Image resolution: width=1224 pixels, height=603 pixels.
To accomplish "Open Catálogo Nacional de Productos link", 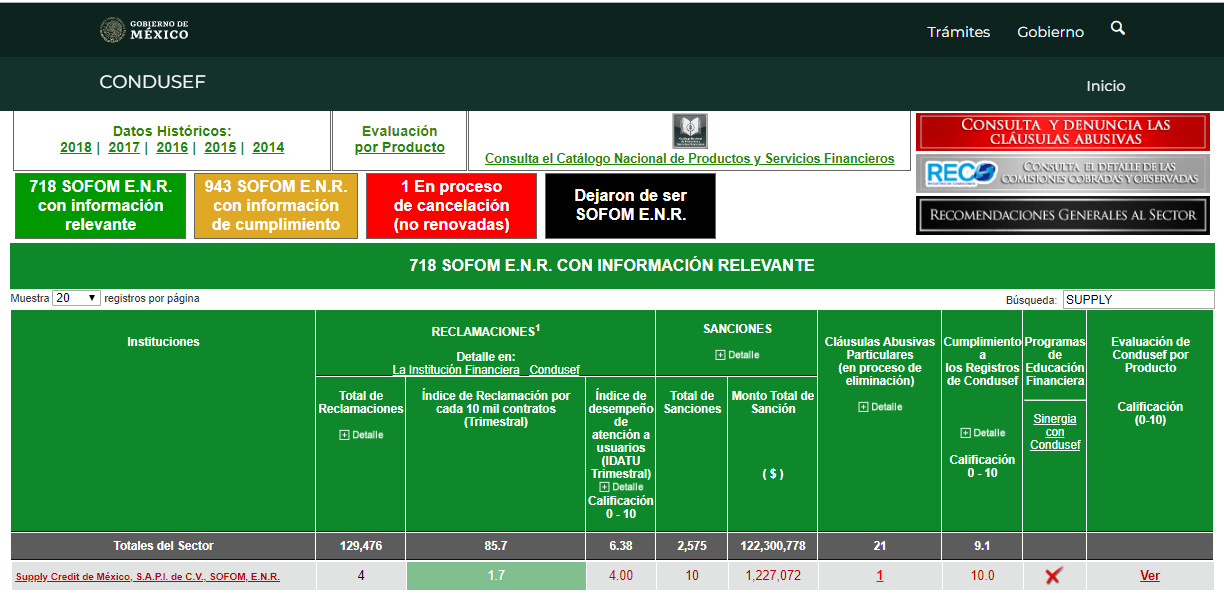I will click(x=690, y=159).
